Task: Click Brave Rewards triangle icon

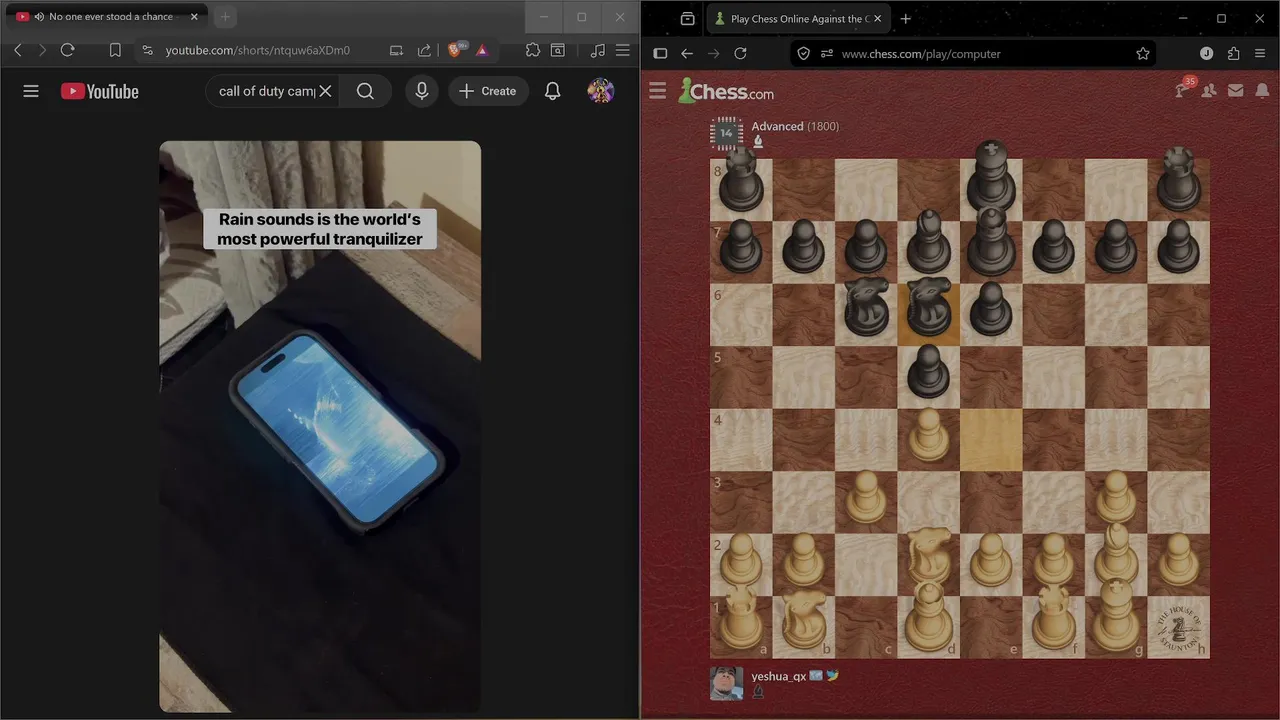Action: click(482, 50)
